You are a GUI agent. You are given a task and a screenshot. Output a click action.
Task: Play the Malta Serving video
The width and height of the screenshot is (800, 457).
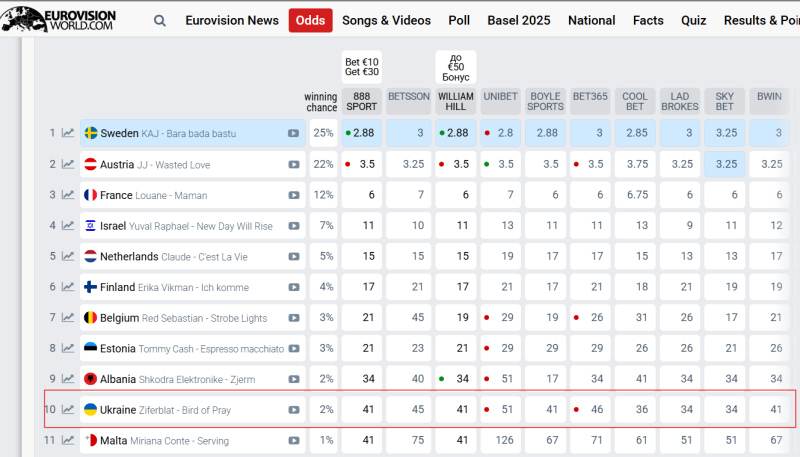[x=293, y=441]
